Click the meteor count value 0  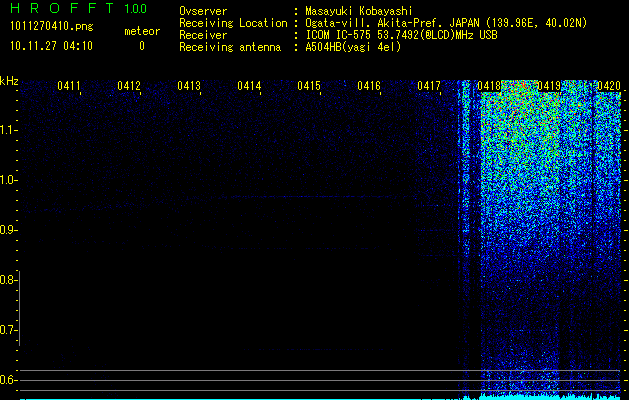tap(142, 46)
